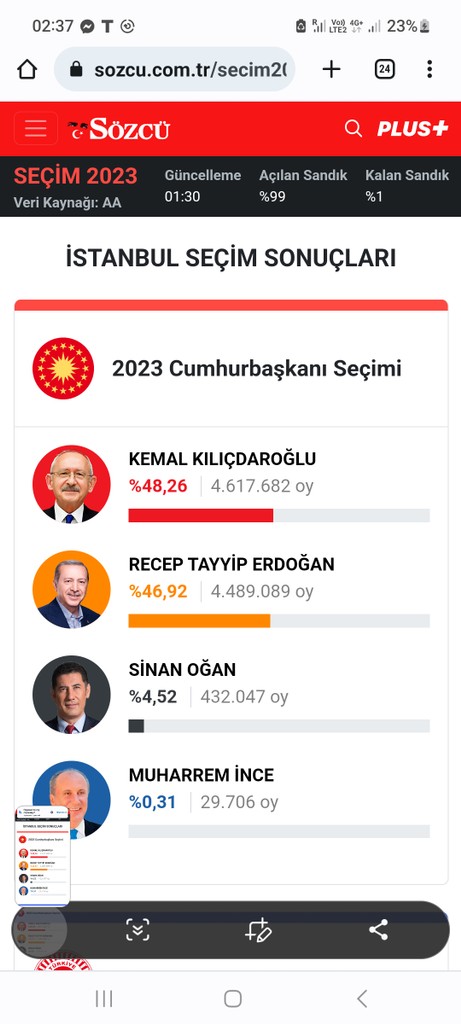Tap the search magnifier icon
The image size is (461, 1024).
tap(353, 129)
